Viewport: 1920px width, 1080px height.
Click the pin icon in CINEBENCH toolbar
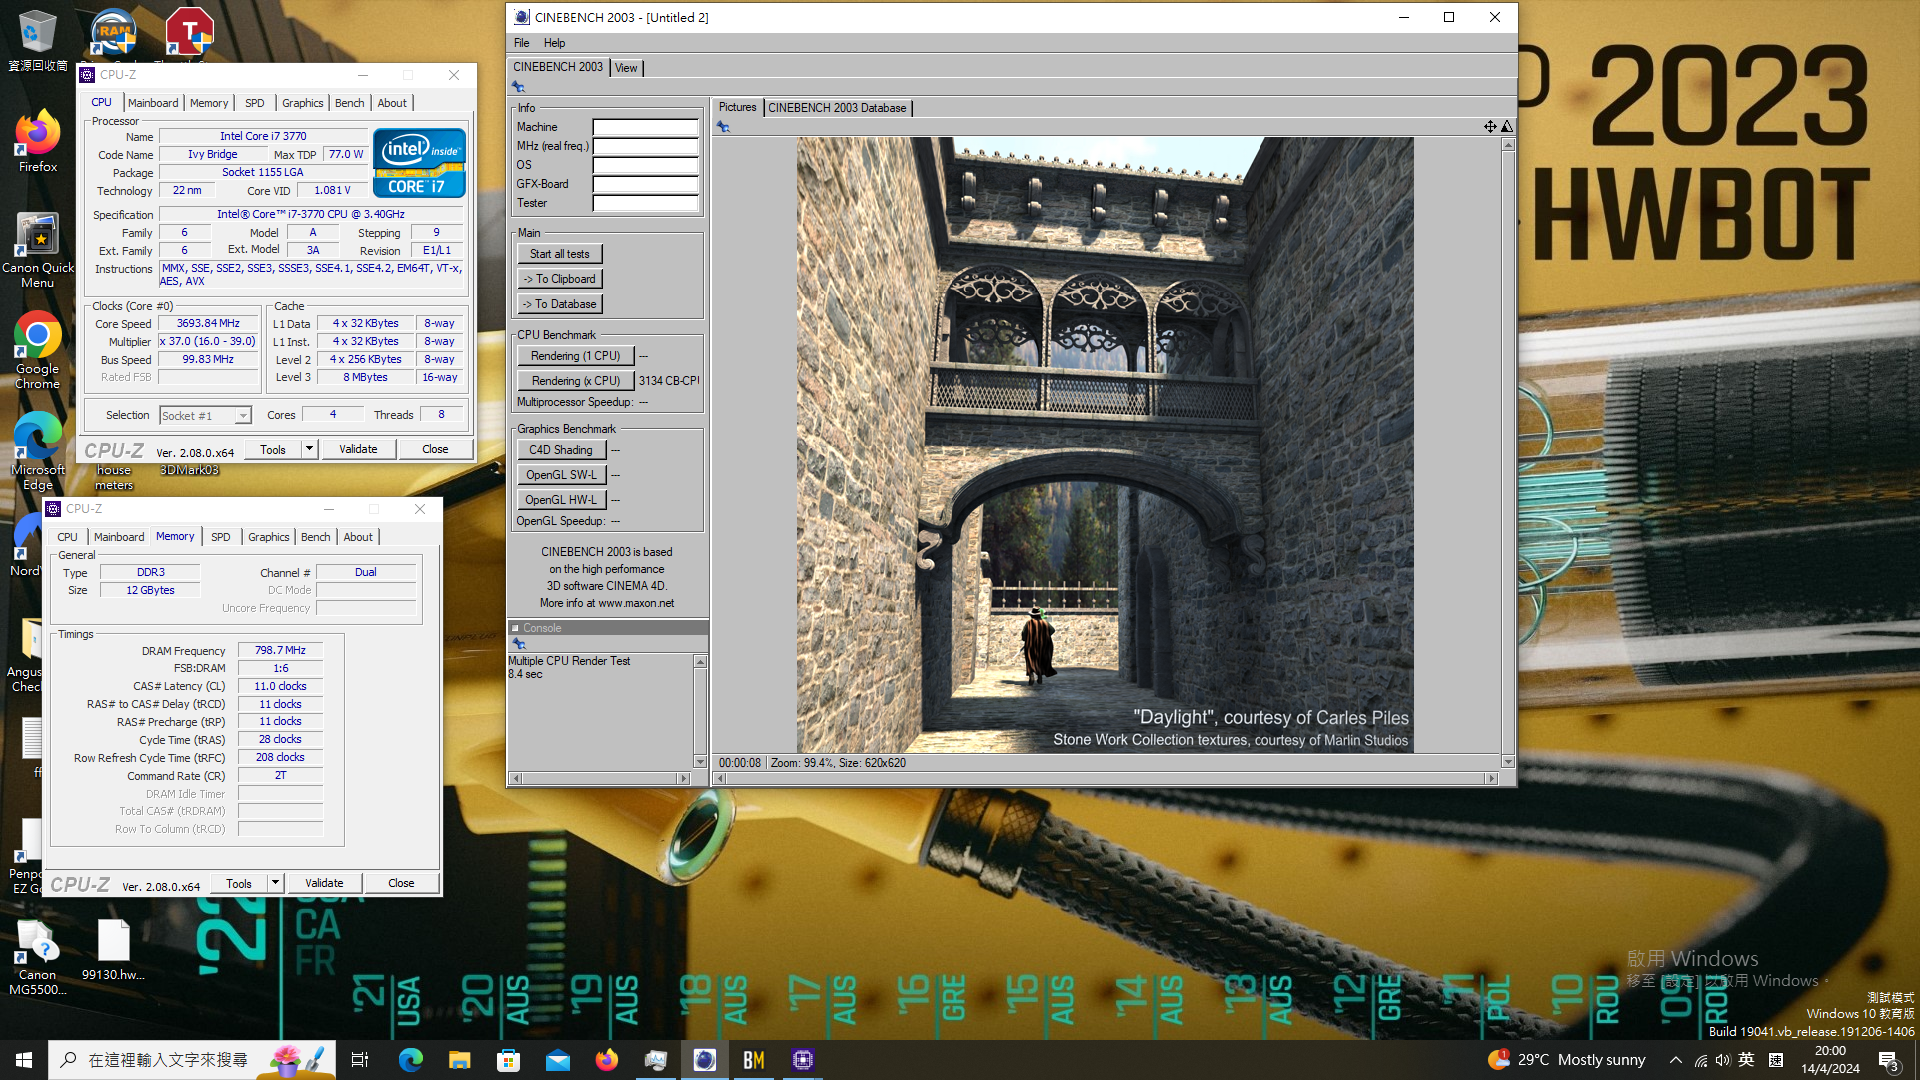coord(518,87)
